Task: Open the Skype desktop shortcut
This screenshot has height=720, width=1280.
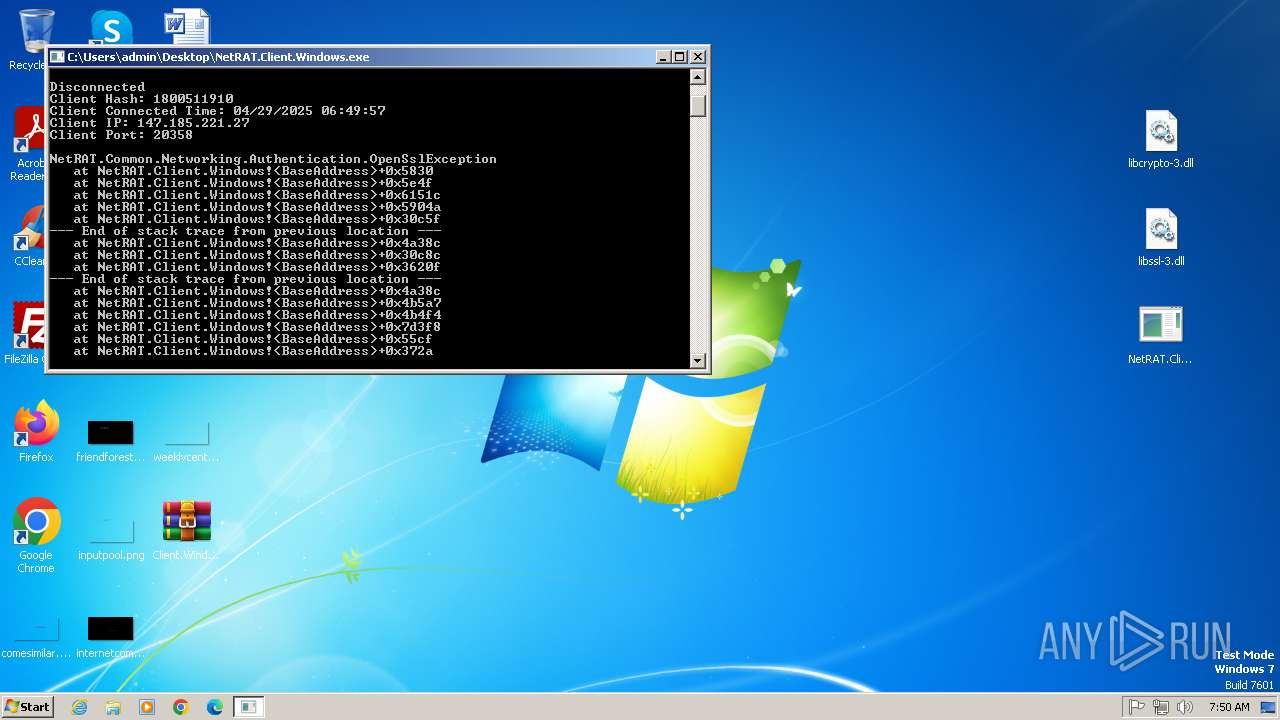Action: tap(111, 28)
